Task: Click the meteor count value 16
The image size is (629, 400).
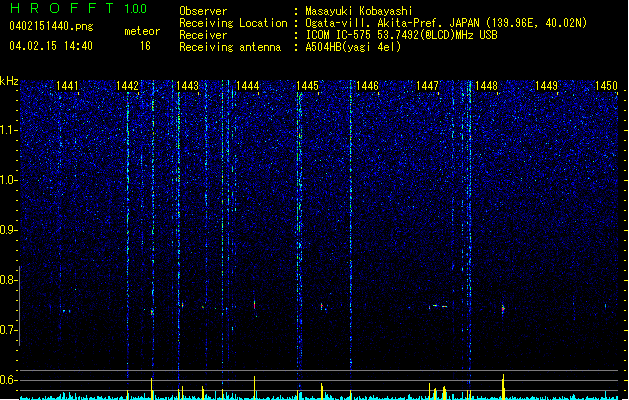Action: (x=145, y=46)
